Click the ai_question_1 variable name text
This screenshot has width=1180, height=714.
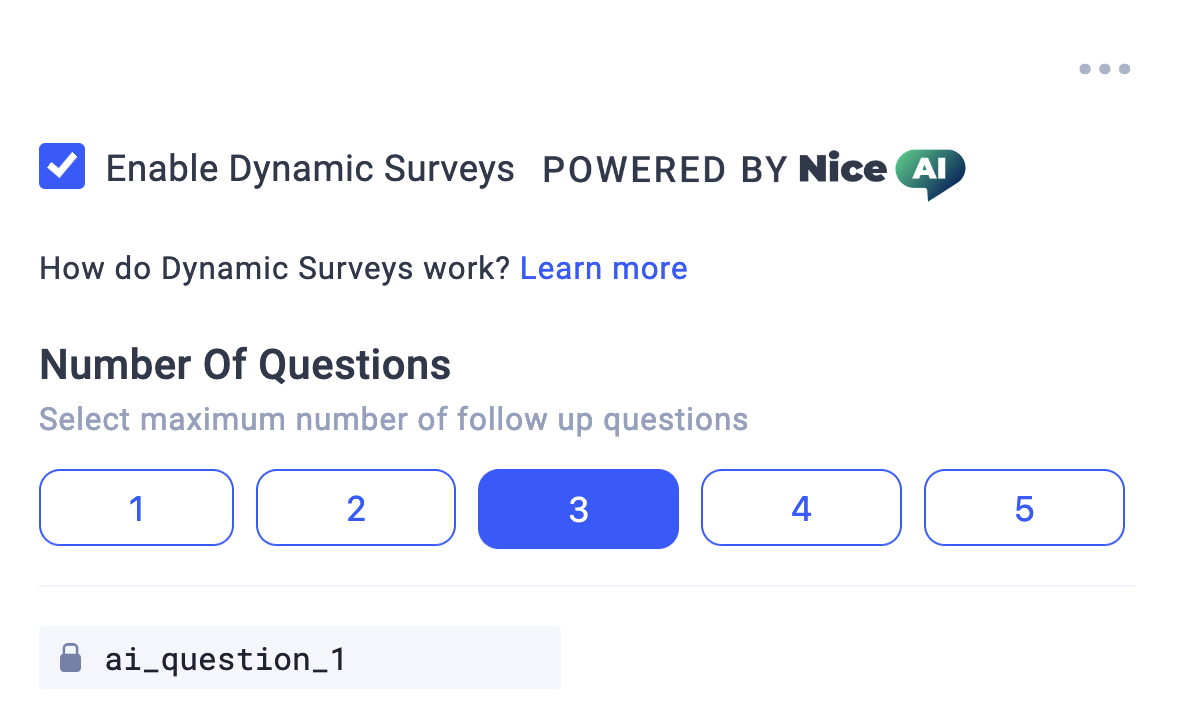tap(225, 660)
